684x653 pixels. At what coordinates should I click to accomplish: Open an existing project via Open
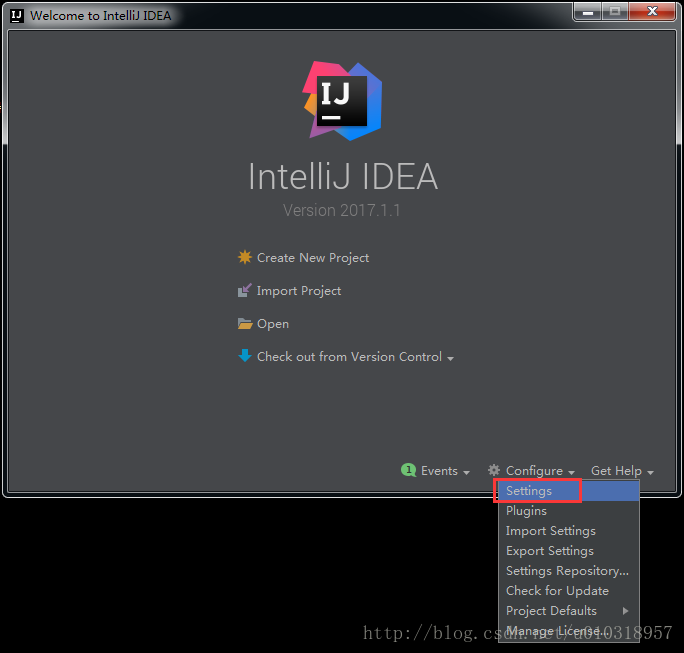point(273,324)
